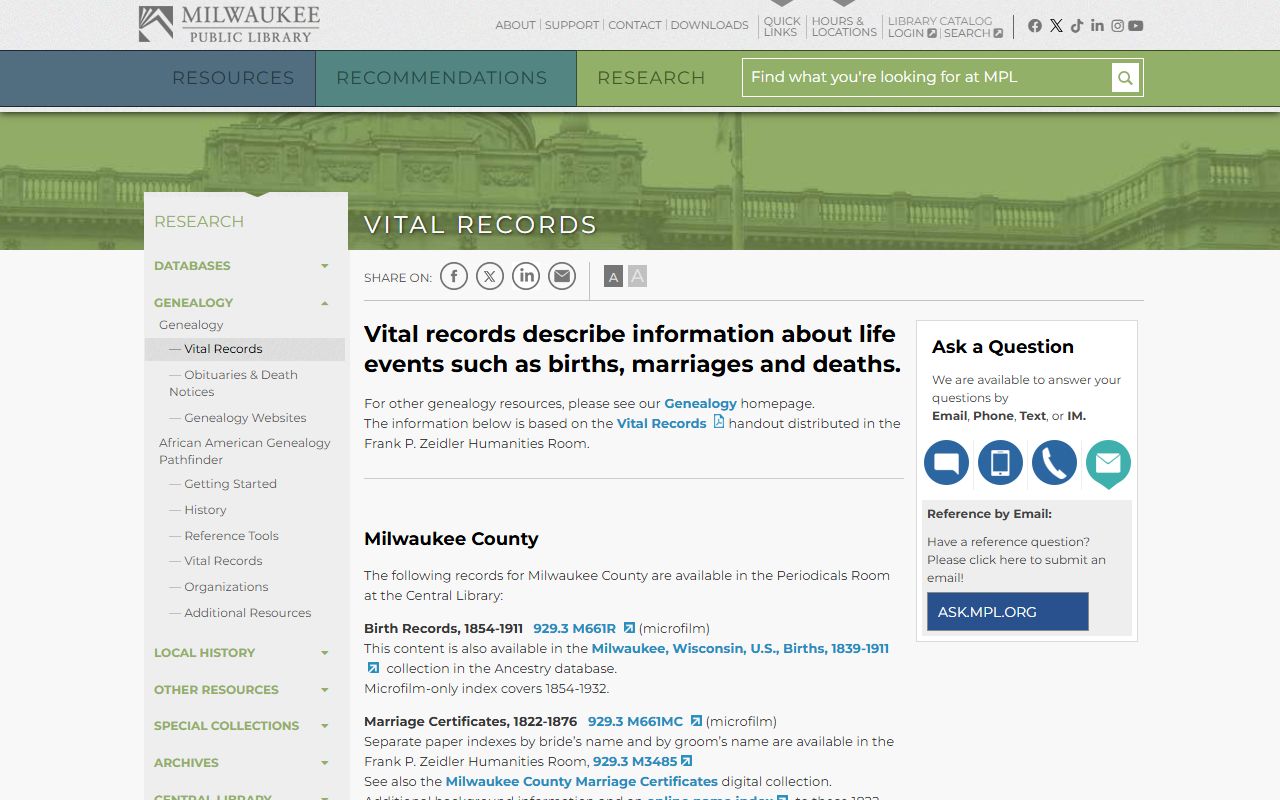Click the Library Catalog Search link
This screenshot has height=800, width=1280.
point(973,33)
